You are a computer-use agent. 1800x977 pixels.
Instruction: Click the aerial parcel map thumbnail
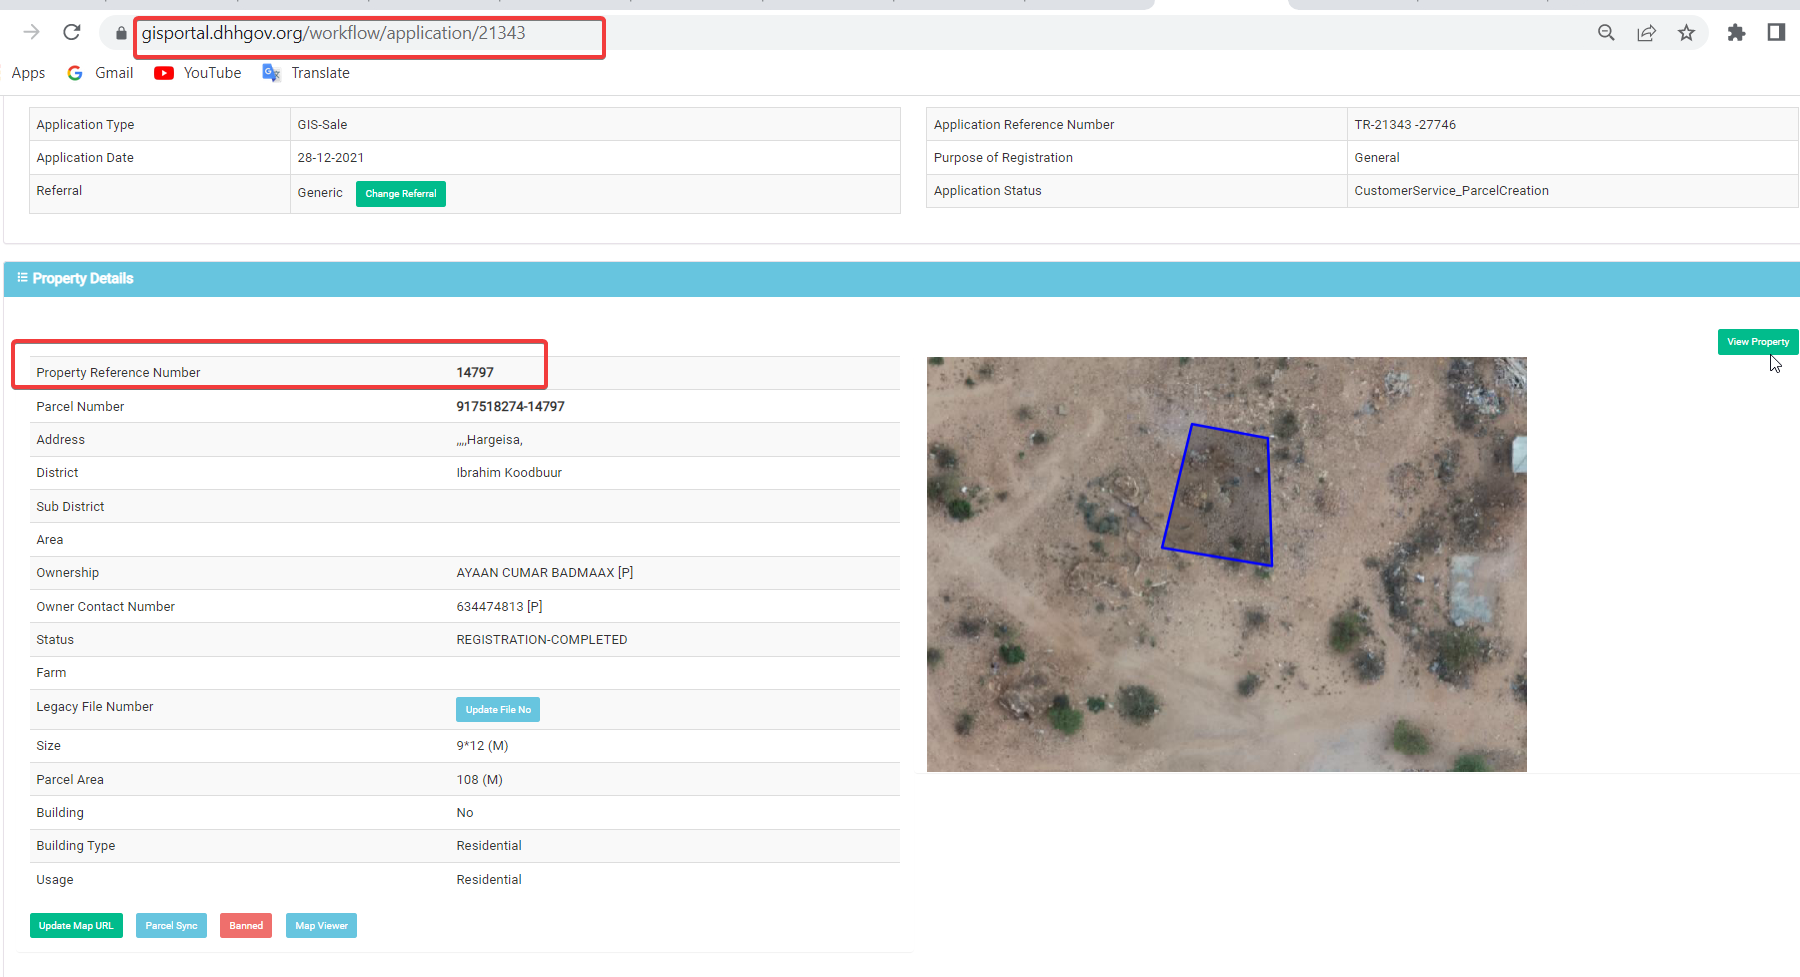pos(1227,564)
